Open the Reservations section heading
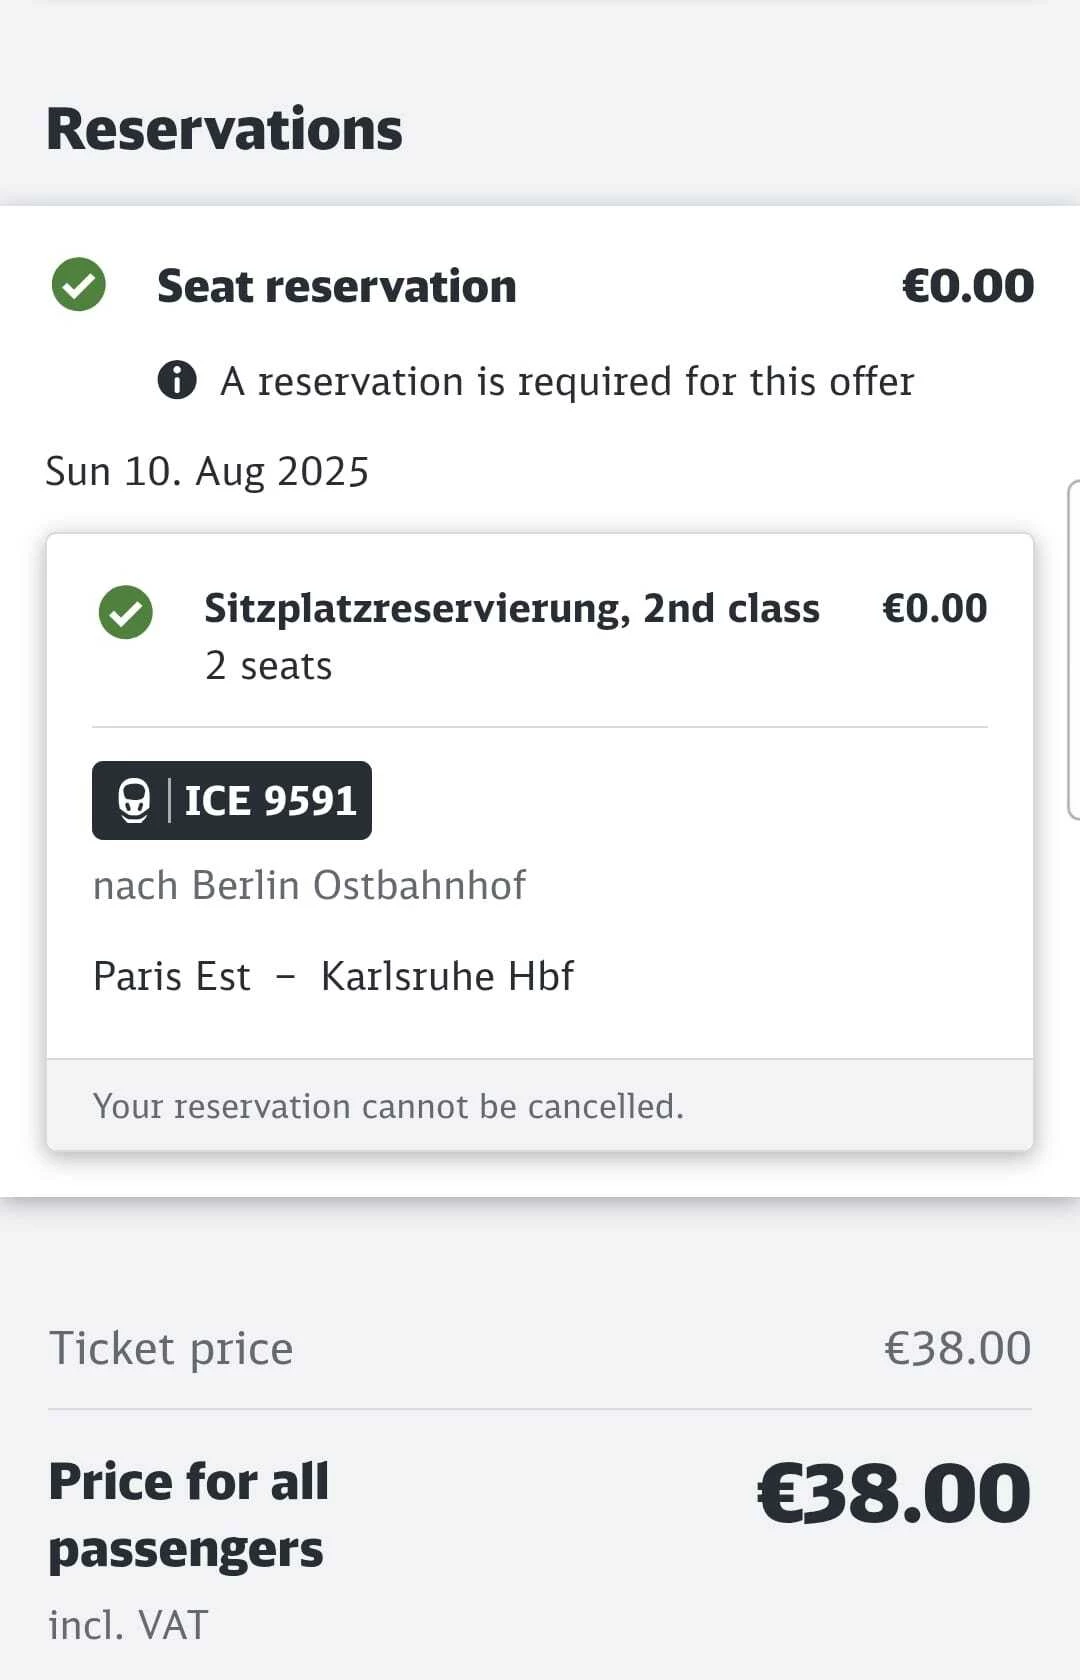This screenshot has height=1680, width=1080. point(224,130)
